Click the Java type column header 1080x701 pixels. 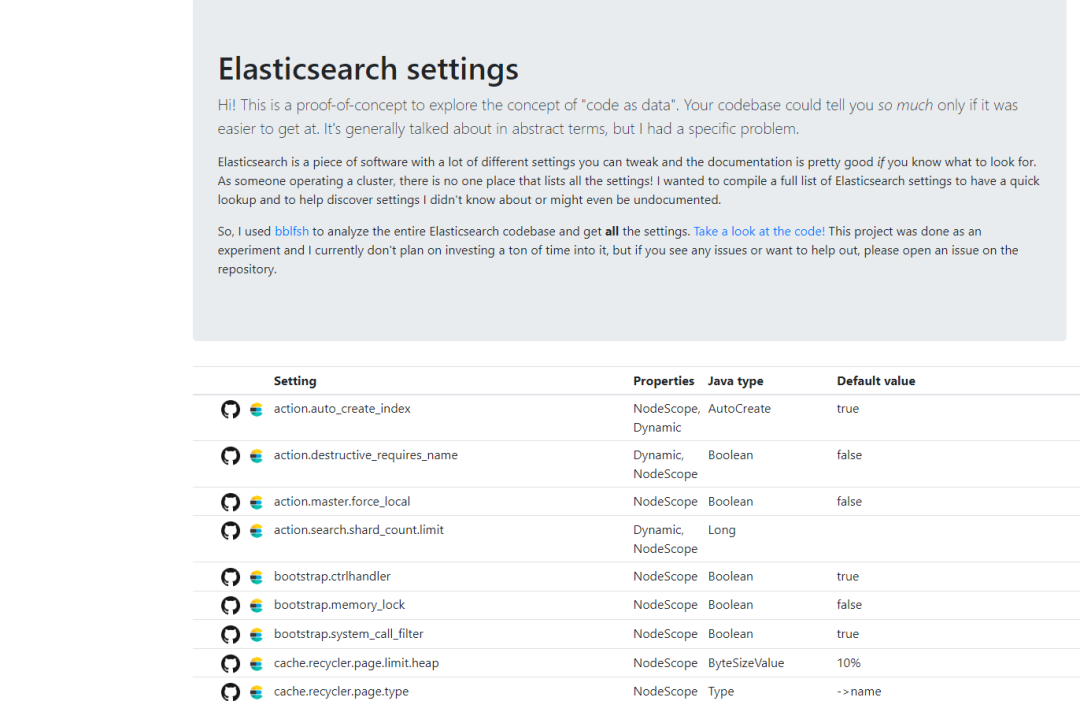735,381
